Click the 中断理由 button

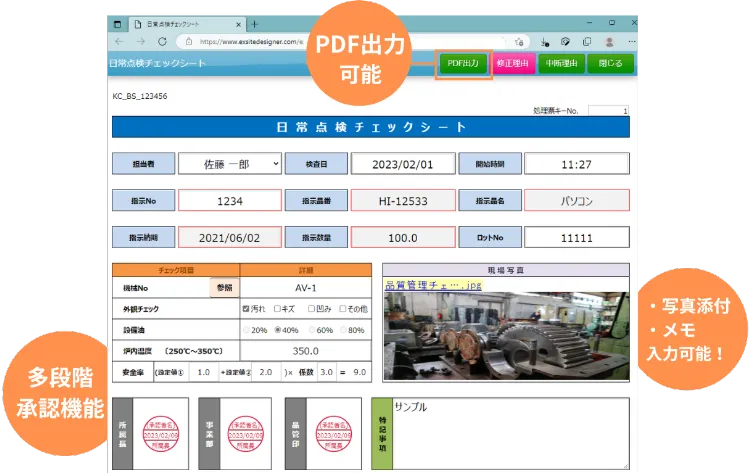click(x=558, y=63)
